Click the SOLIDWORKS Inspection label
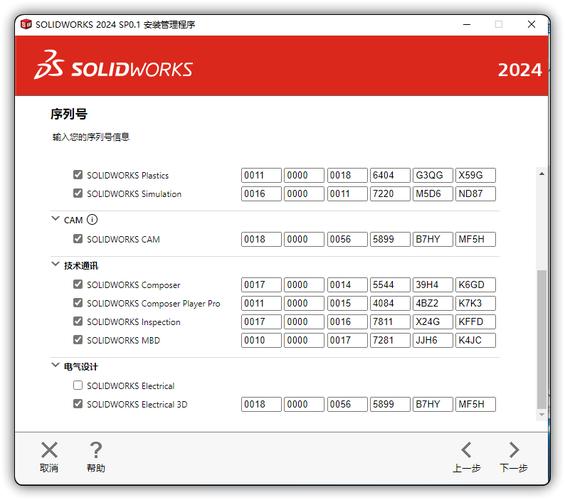565x500 pixels. (133, 322)
